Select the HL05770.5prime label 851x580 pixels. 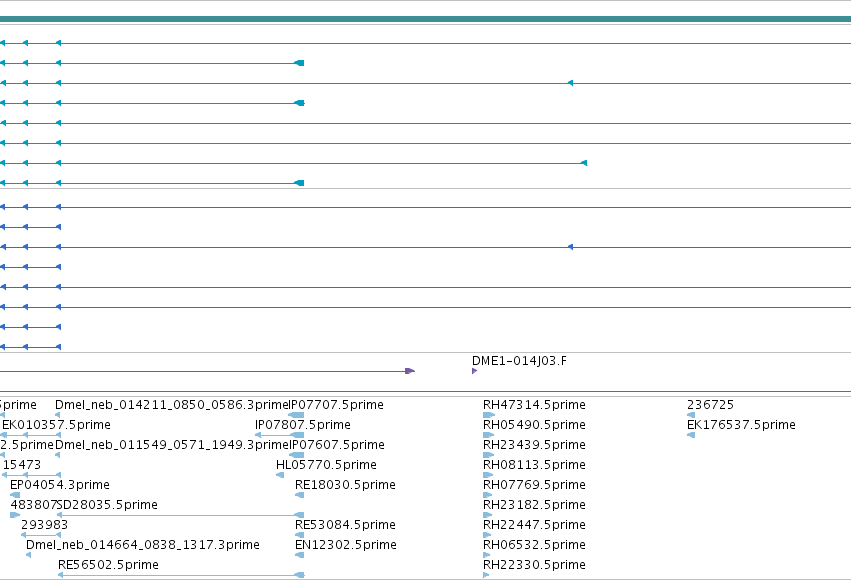pos(326,465)
